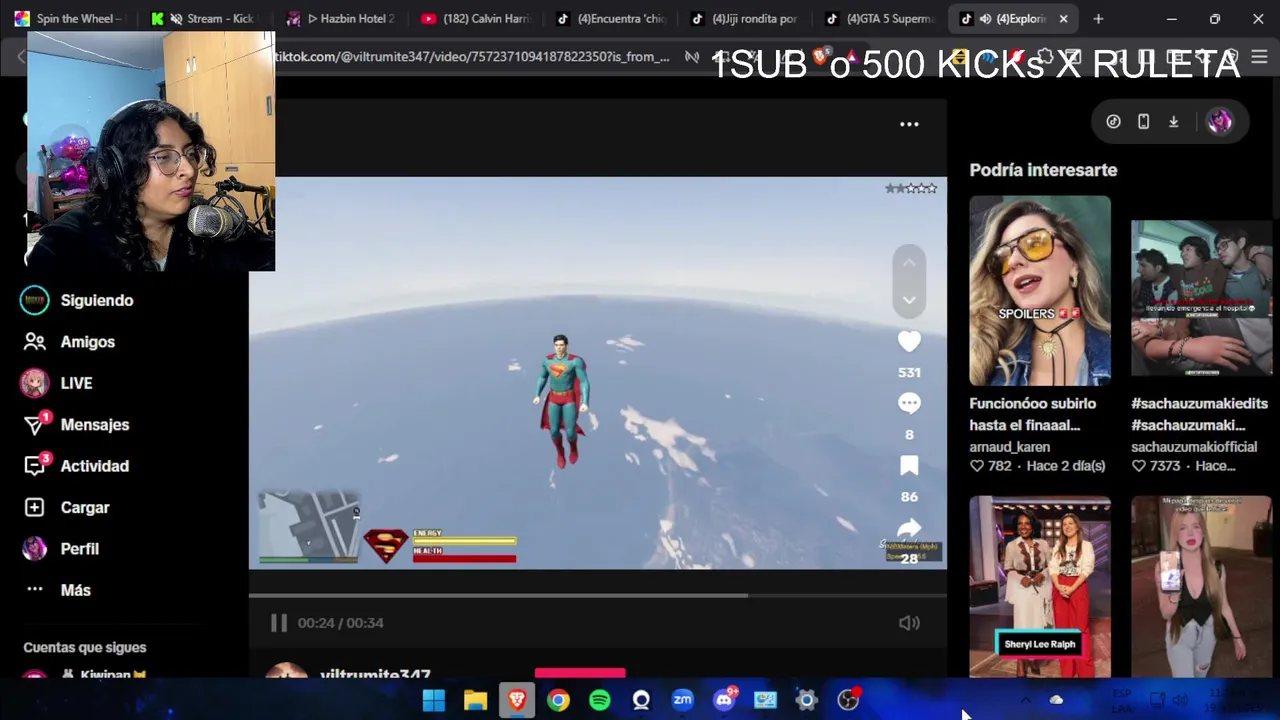The image size is (1280, 720).
Task: Open a new browser tab
Action: pos(1098,18)
